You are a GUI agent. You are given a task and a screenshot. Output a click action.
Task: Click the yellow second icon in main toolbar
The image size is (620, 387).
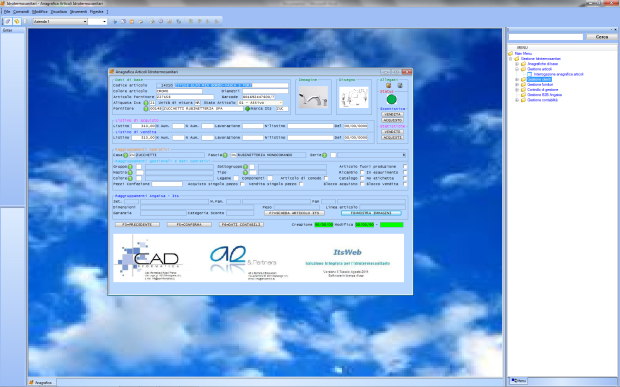[17, 21]
